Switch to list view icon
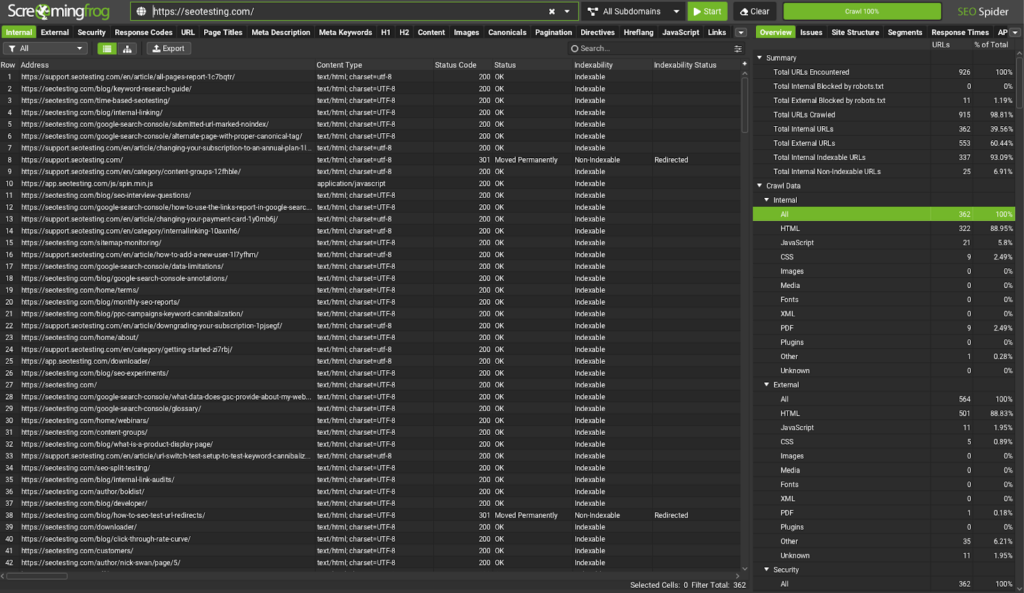The height and width of the screenshot is (593, 1024). tap(107, 48)
